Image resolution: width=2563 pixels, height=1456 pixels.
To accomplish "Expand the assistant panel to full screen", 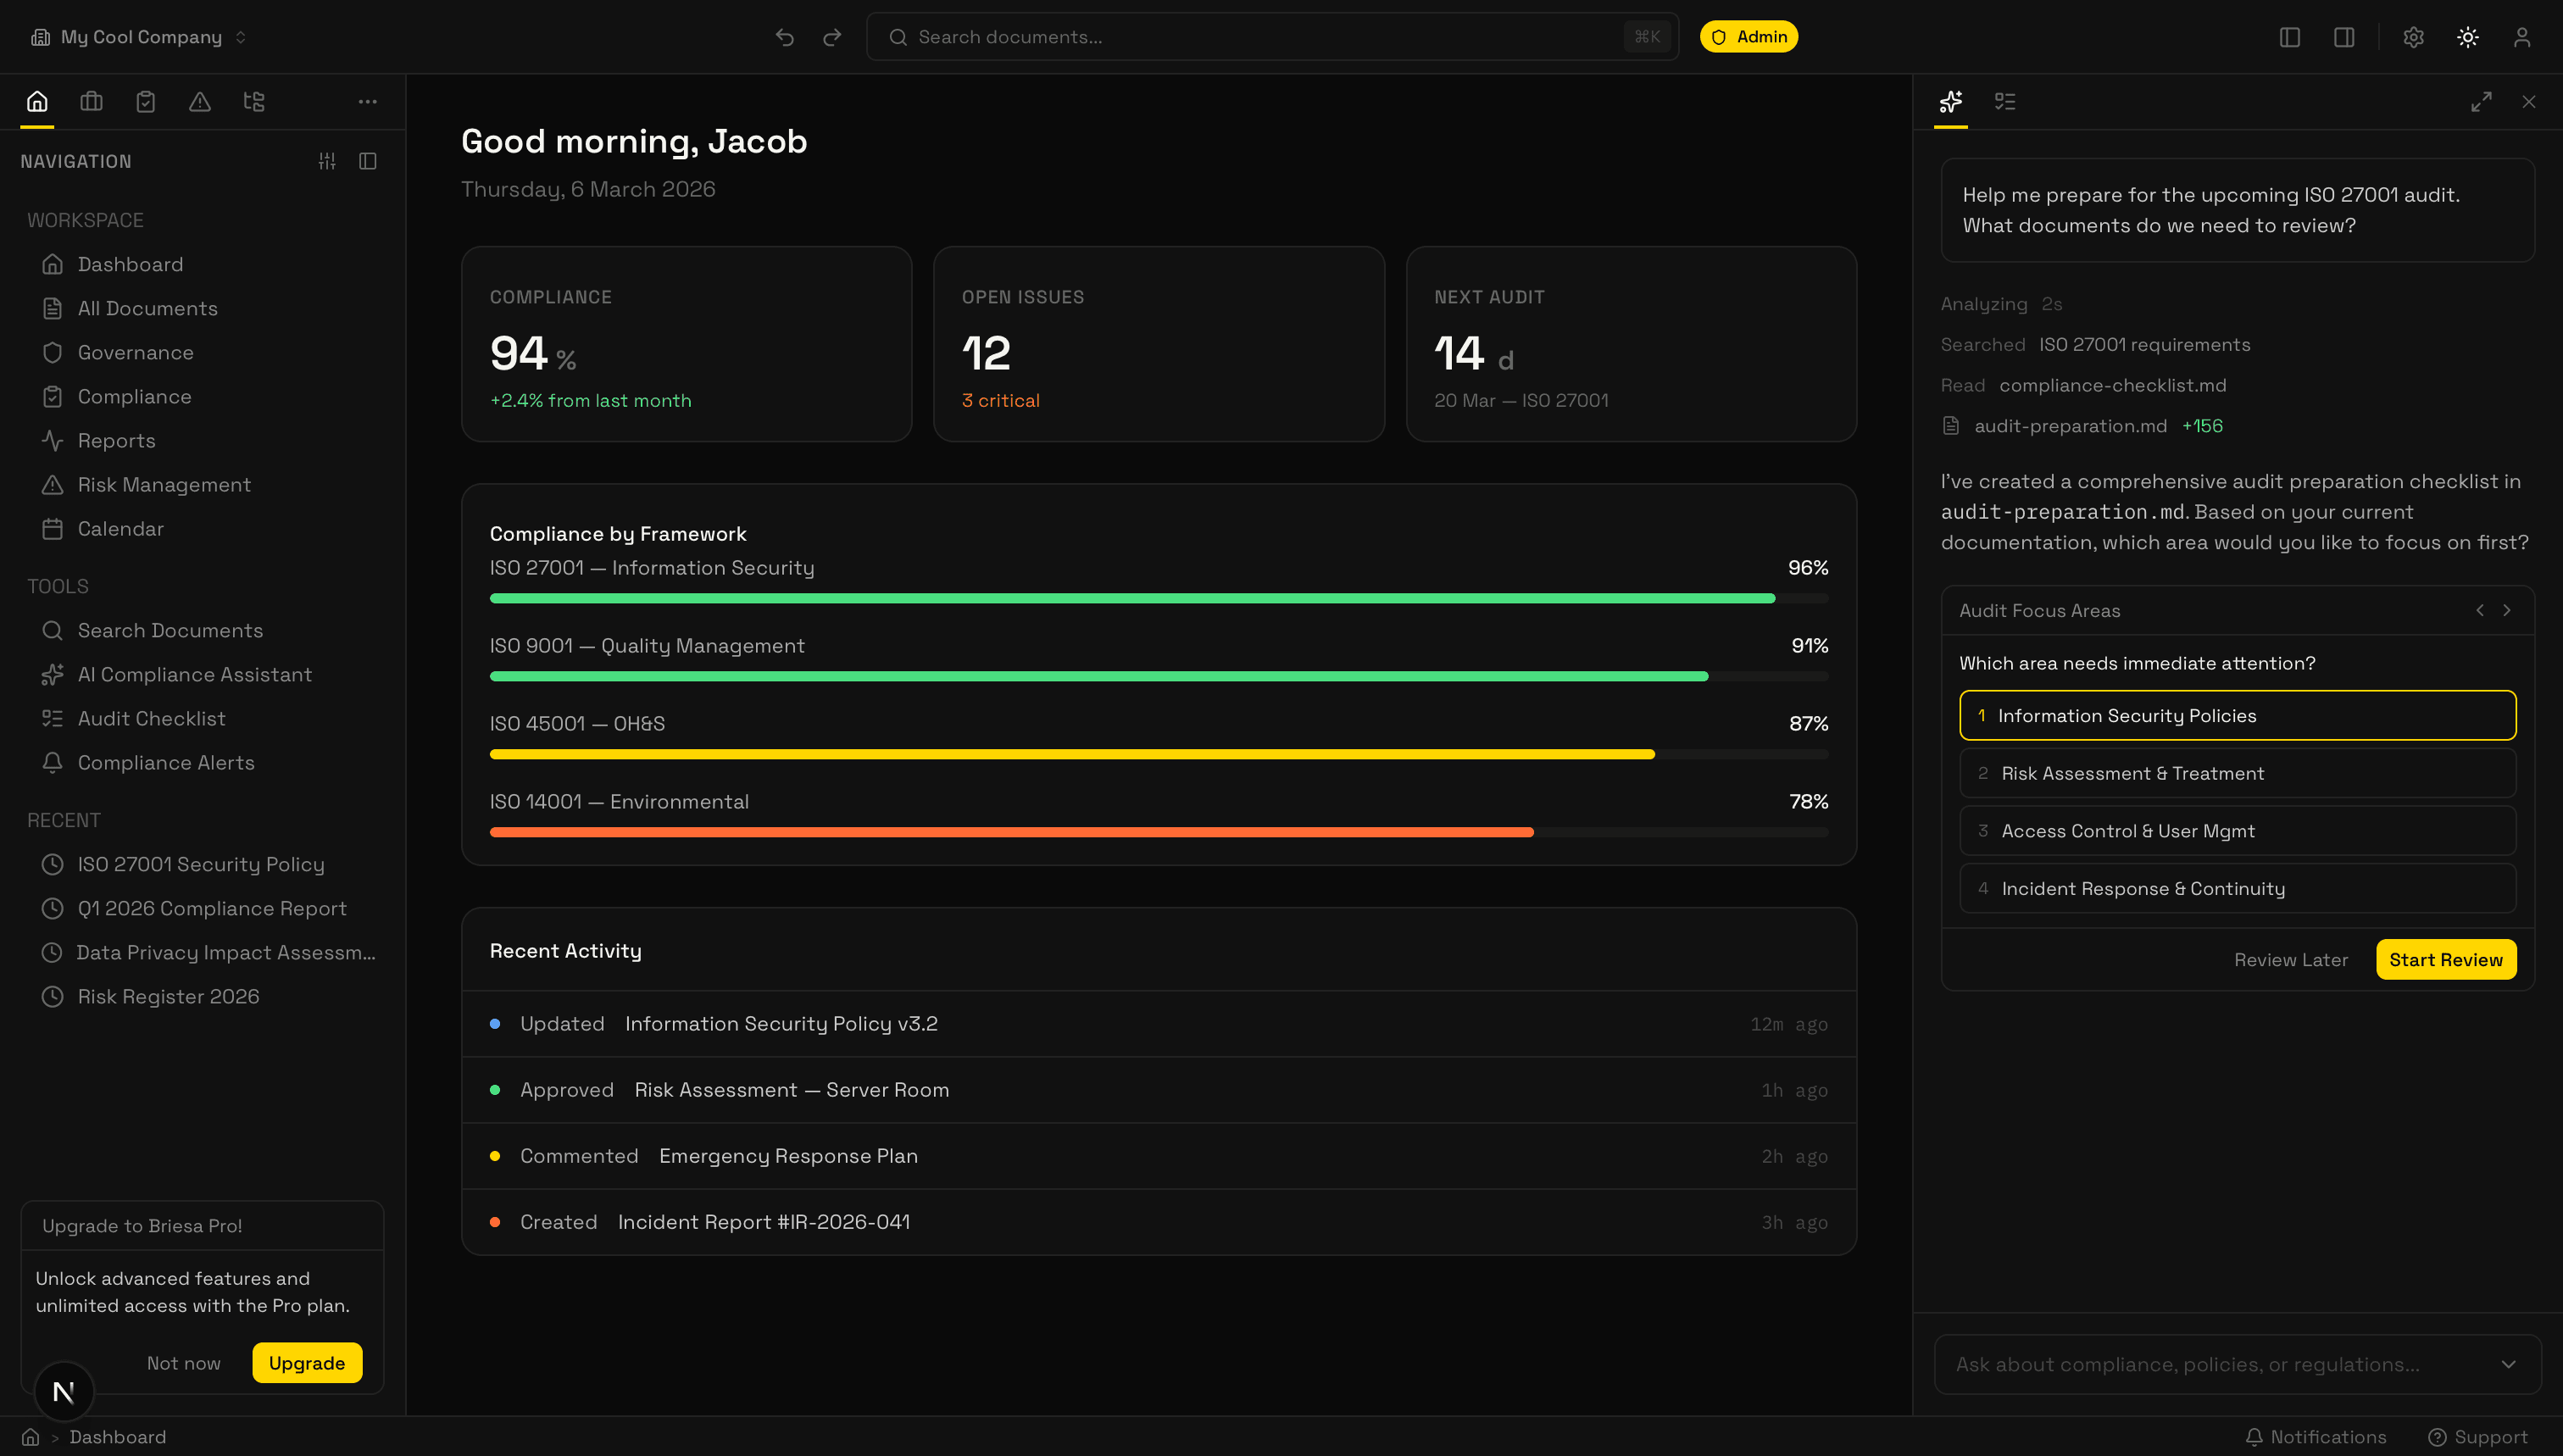I will [x=2481, y=101].
